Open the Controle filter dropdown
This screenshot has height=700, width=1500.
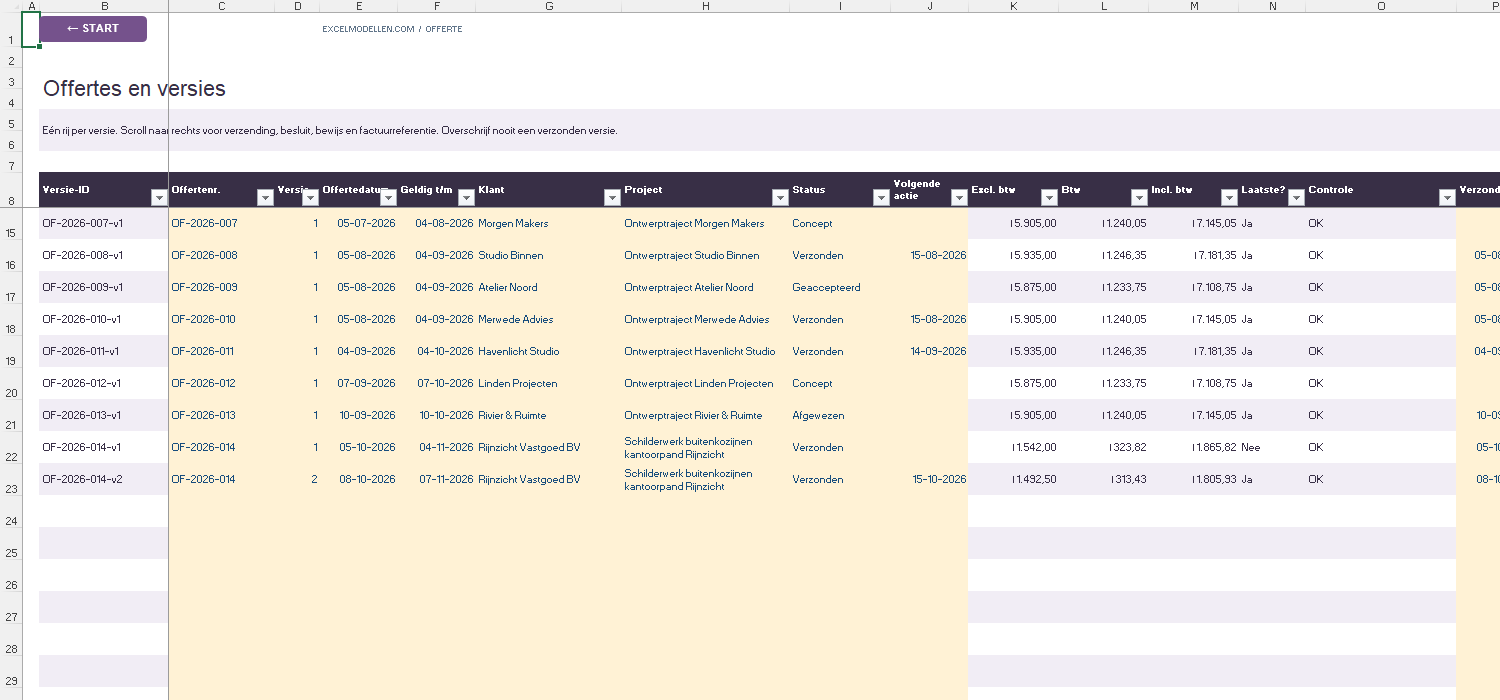tap(1447, 198)
